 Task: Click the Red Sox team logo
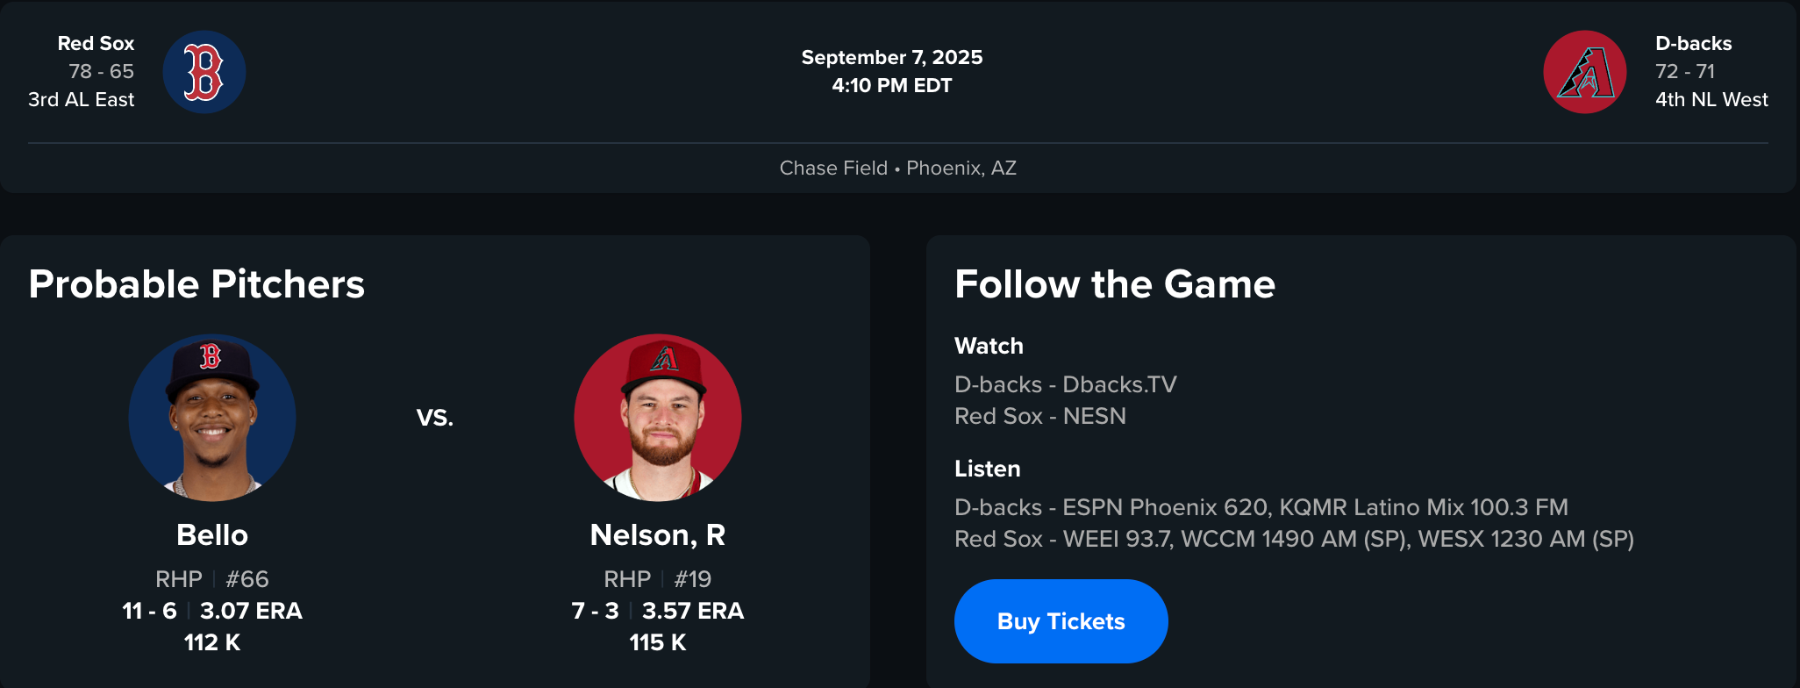click(204, 72)
